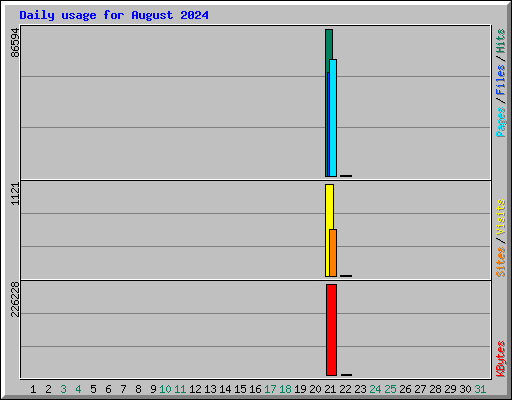512x400 pixels.
Task: Click day 5 on the x-axis
Action: click(93, 389)
